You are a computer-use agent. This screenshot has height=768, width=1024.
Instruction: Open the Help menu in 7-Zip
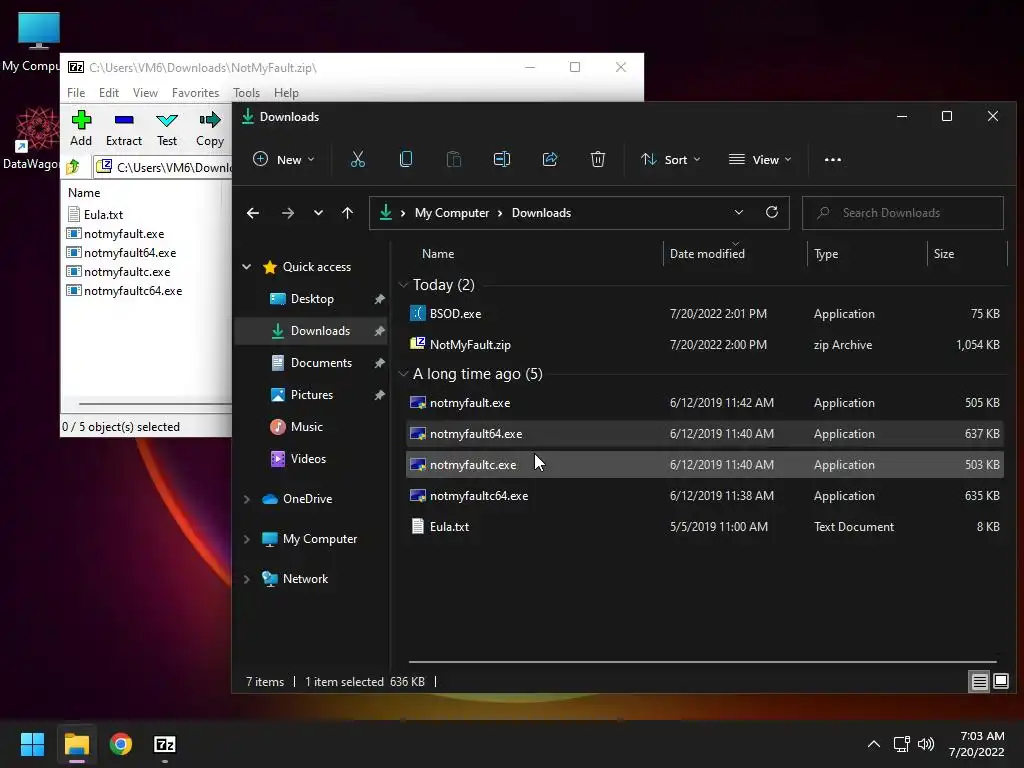tap(286, 93)
